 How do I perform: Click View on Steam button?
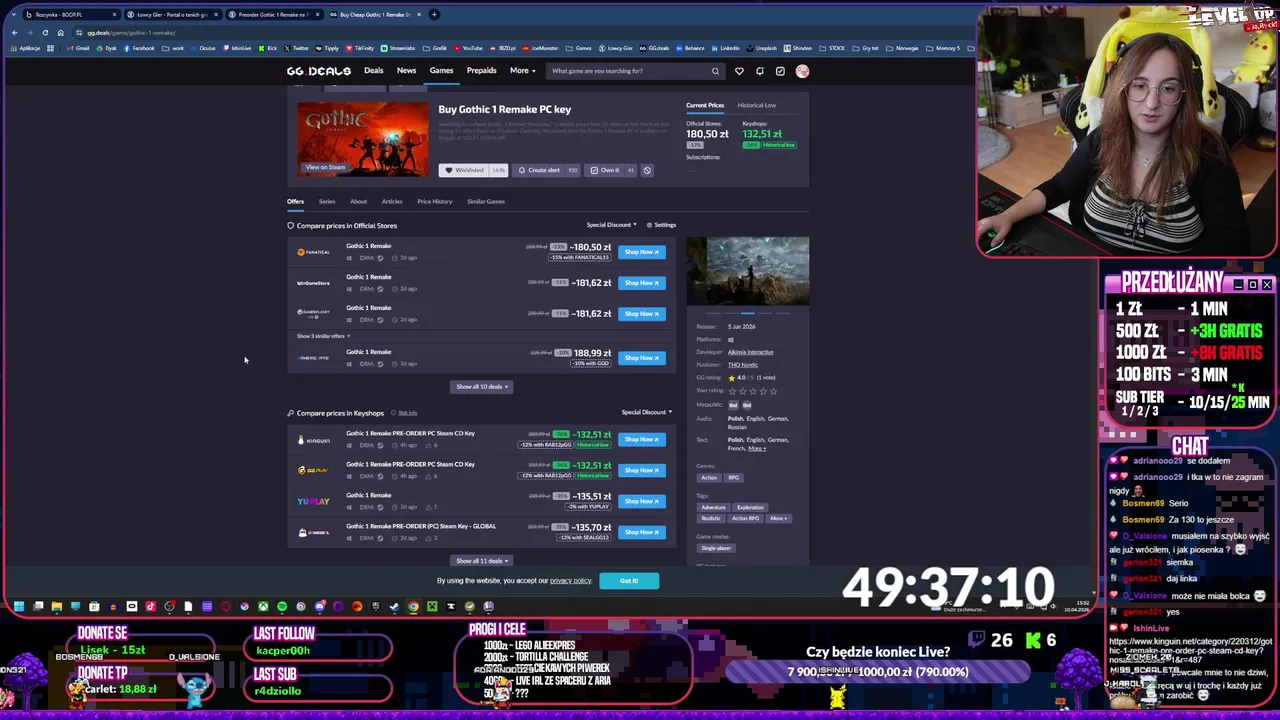tap(325, 167)
